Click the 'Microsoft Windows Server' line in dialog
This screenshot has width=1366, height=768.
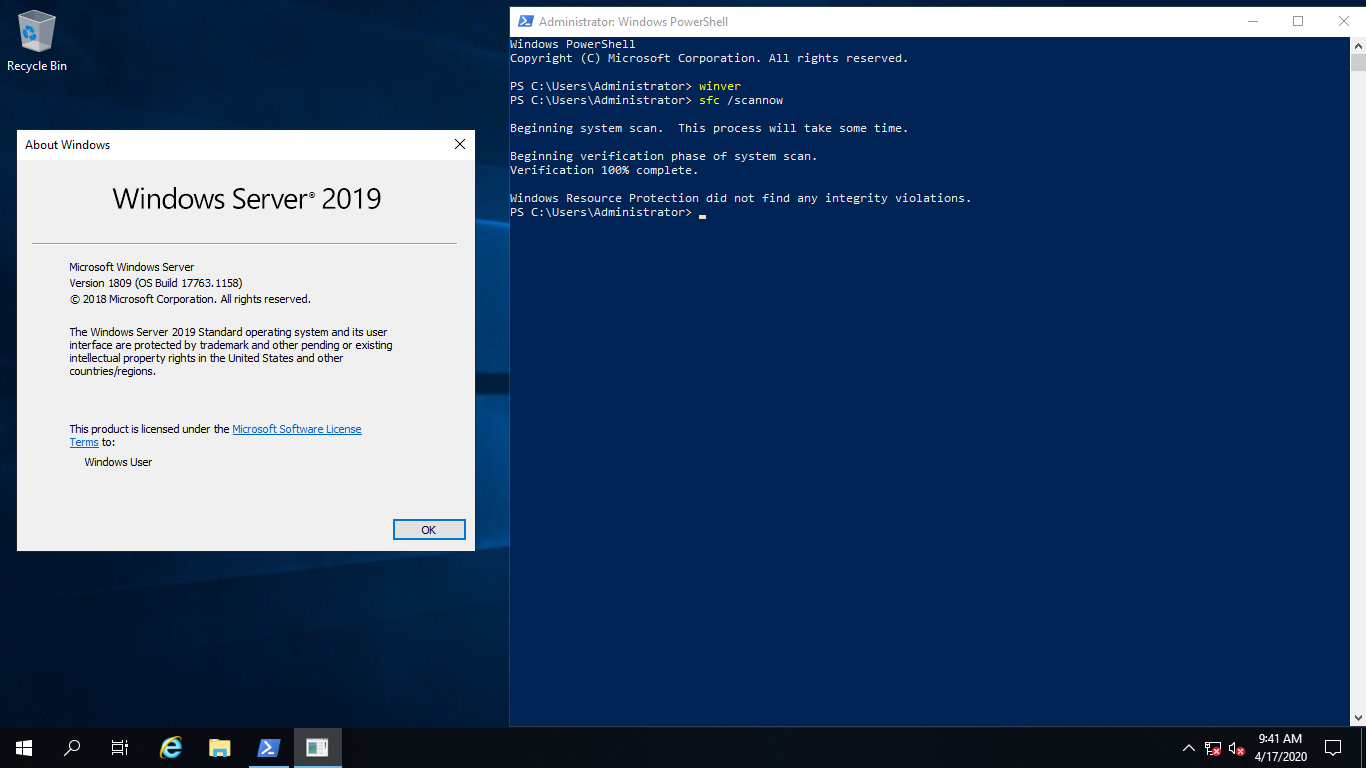pyautogui.click(x=132, y=267)
